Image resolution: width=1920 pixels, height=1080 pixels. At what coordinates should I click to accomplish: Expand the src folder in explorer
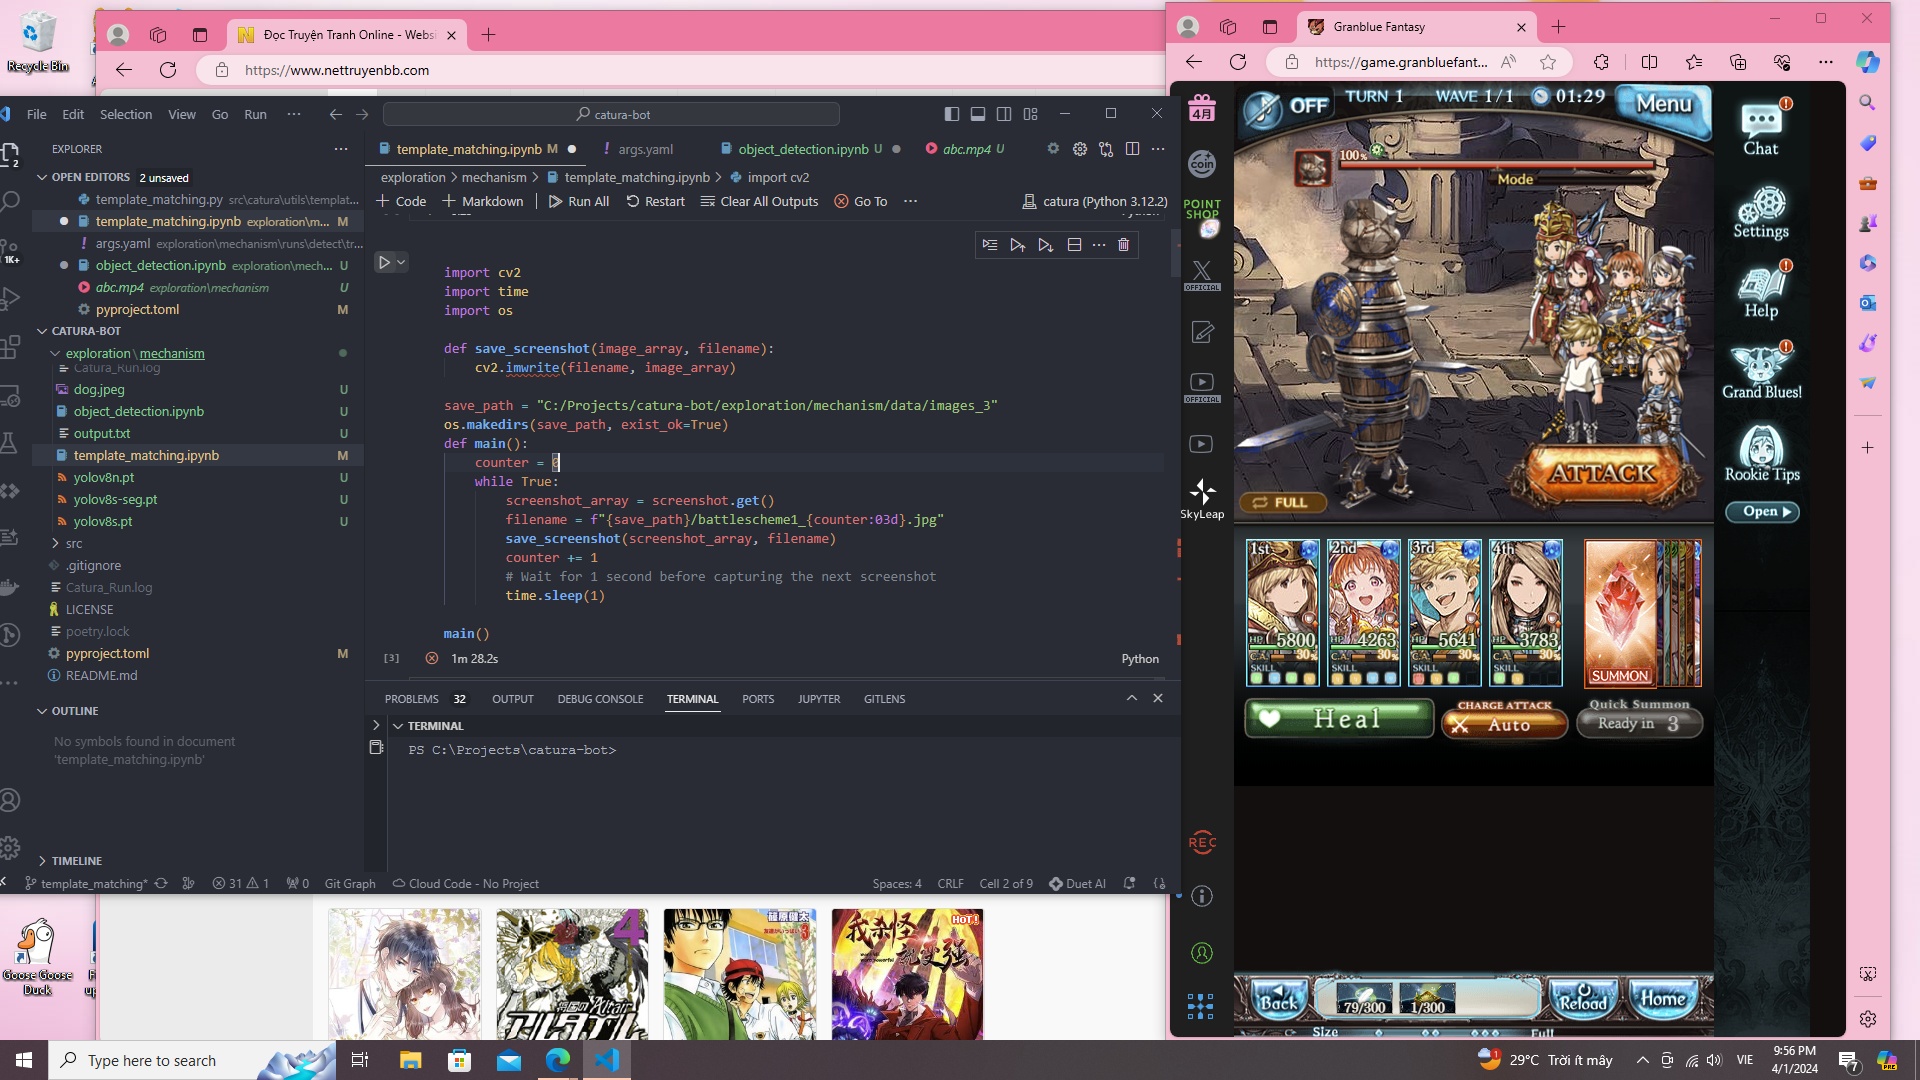tap(74, 543)
